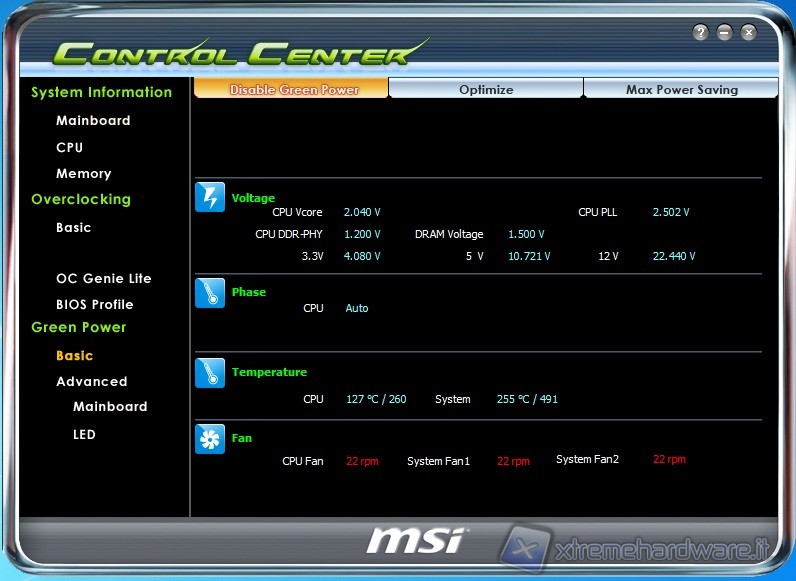Switch to Disable Green Power tab
This screenshot has width=796, height=581.
(291, 89)
